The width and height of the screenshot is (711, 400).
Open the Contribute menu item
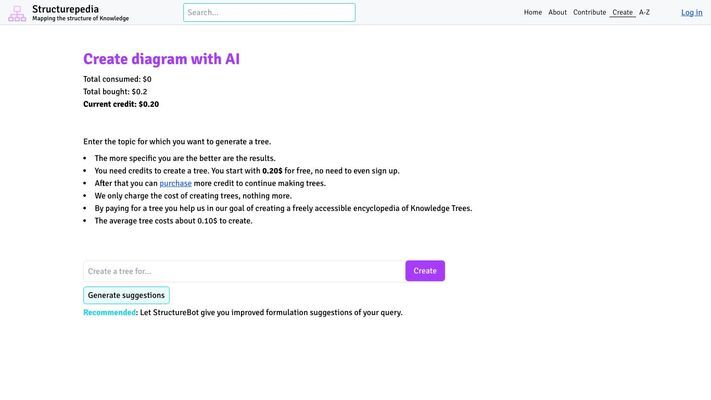pyautogui.click(x=589, y=12)
